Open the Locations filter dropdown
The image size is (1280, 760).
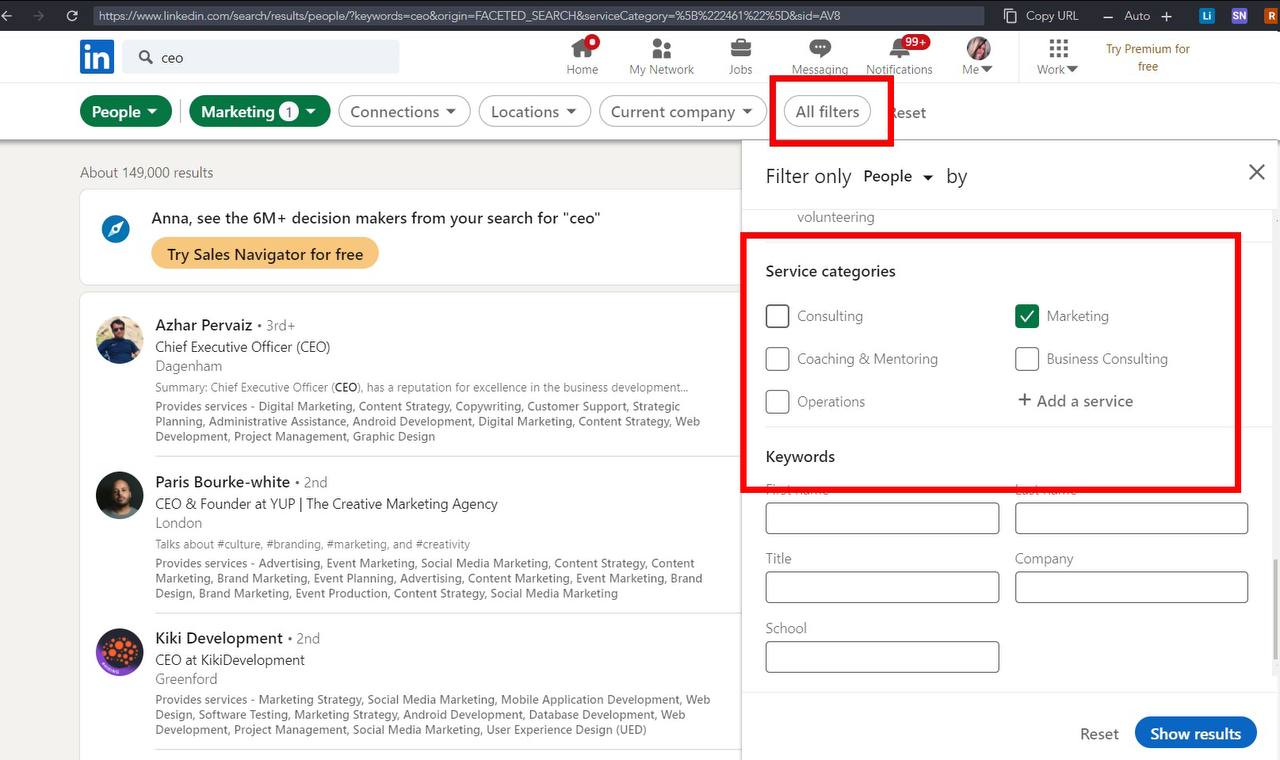tap(535, 112)
